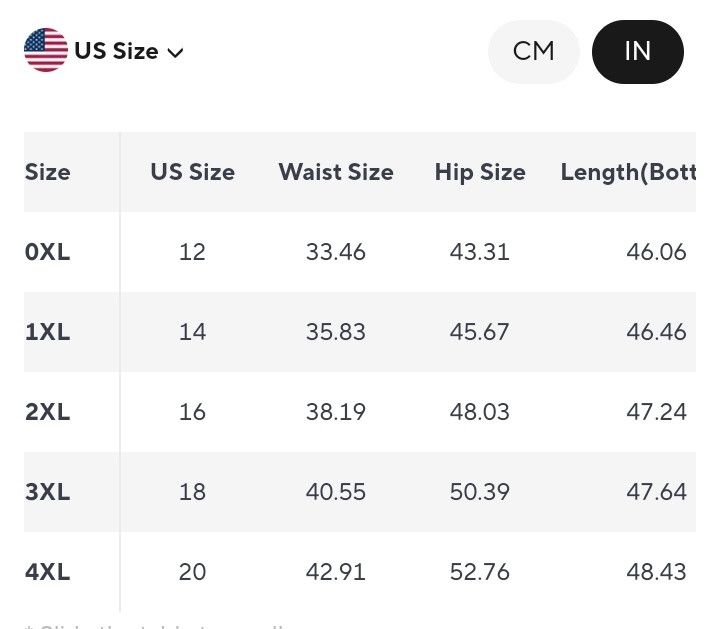Screen dimensions: 720x629
Task: Select the 3XL size row label
Action: (48, 492)
